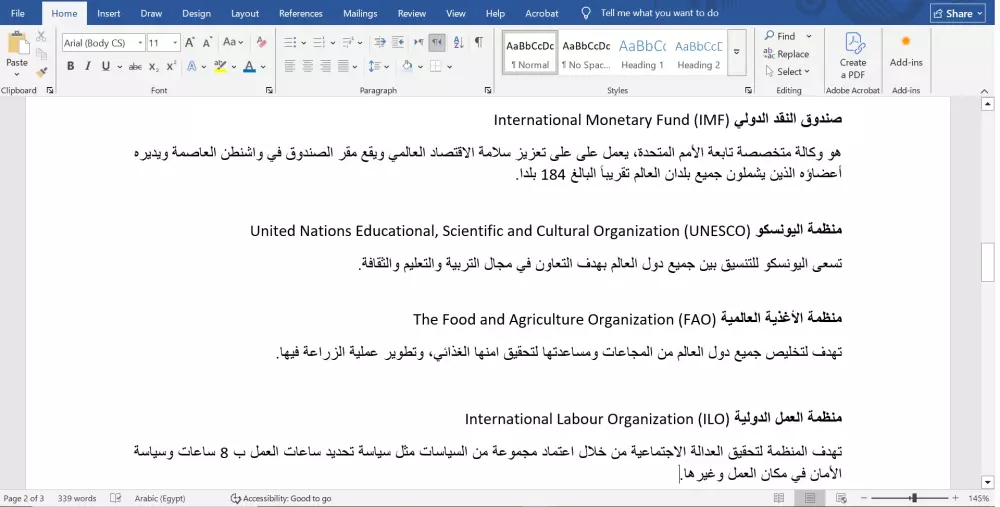Open the Change Case Aa dropdown

pyautogui.click(x=233, y=43)
